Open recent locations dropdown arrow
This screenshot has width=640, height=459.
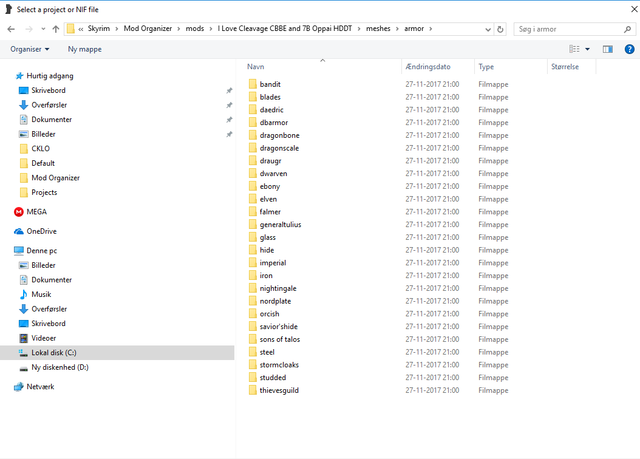point(43,29)
